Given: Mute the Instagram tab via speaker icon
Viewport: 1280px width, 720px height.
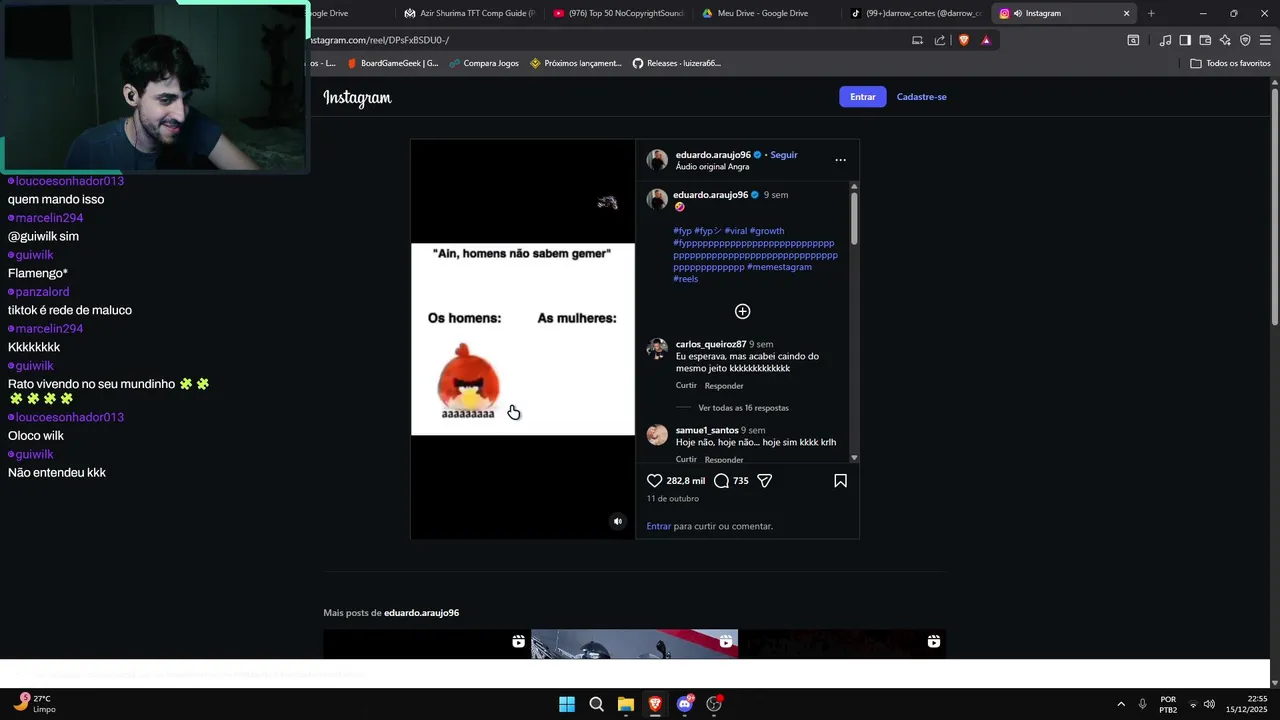Looking at the screenshot, I should (1017, 13).
